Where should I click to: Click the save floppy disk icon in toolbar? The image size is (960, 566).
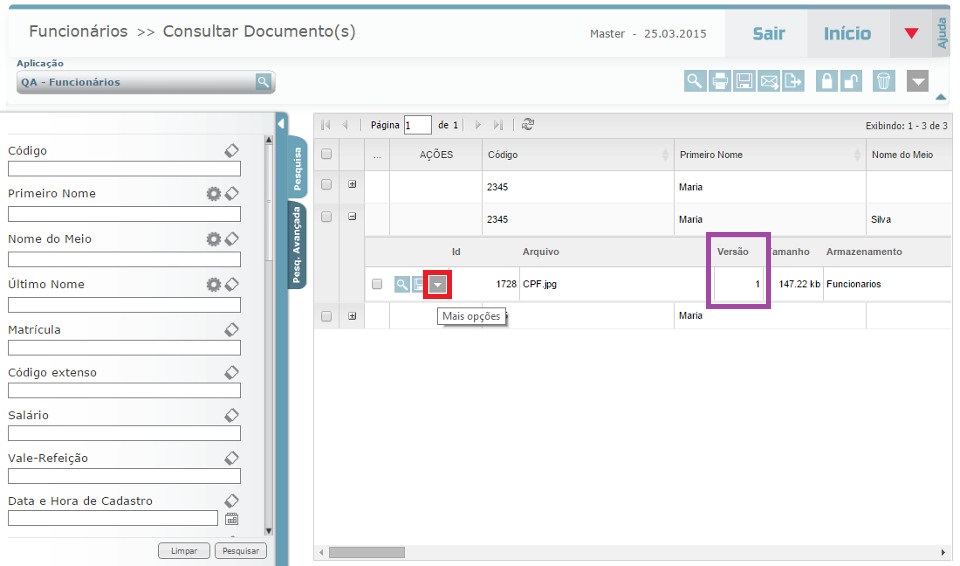(x=744, y=82)
